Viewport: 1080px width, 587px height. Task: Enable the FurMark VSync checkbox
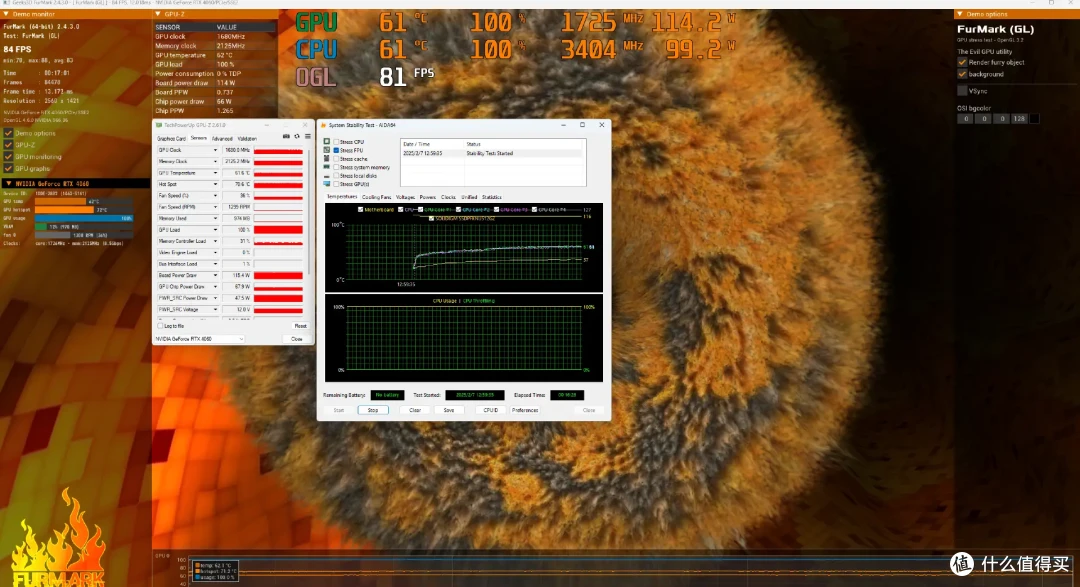tap(962, 90)
